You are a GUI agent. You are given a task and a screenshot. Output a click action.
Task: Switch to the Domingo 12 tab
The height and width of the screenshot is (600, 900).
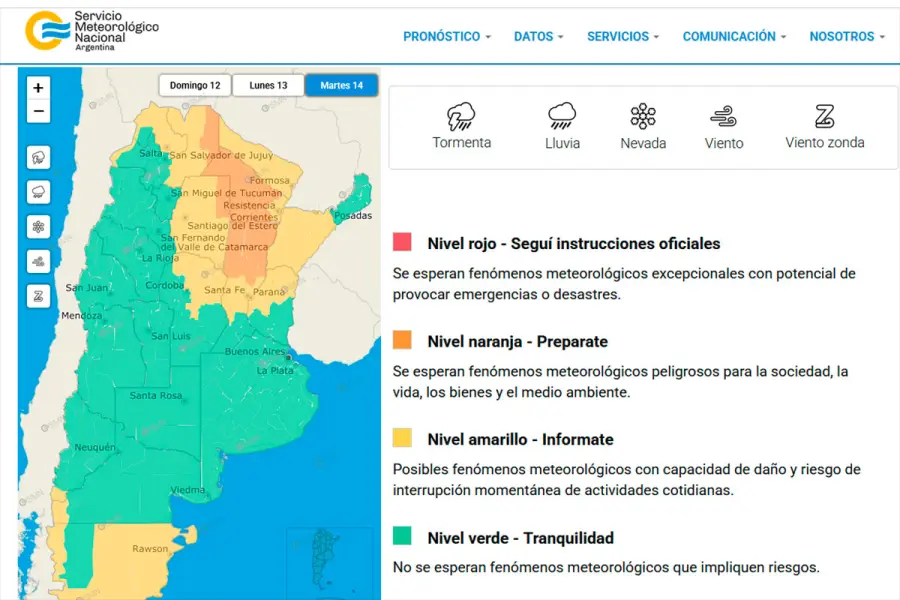pyautogui.click(x=195, y=85)
